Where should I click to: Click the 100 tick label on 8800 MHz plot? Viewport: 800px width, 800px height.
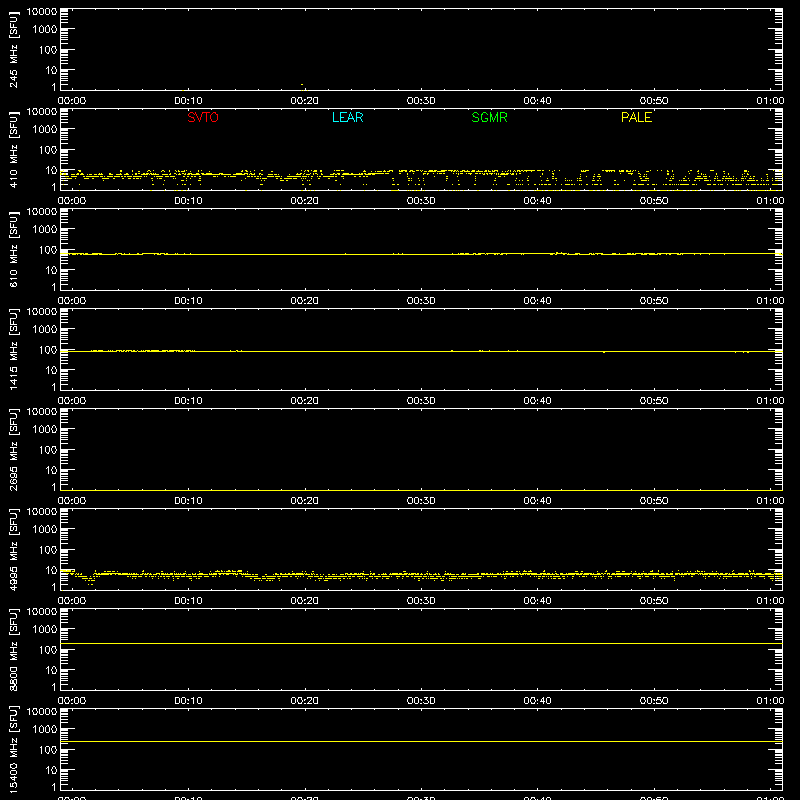(x=48, y=650)
